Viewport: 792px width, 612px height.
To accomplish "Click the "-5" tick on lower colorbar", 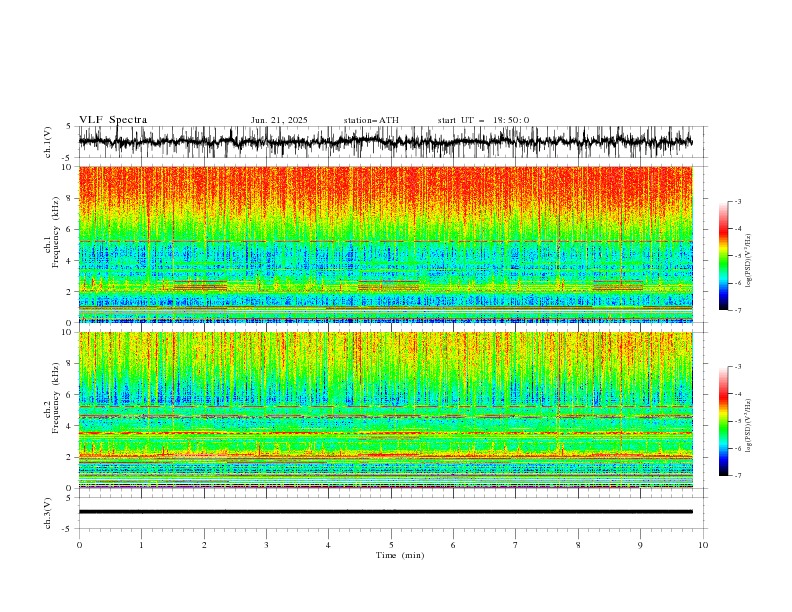I will (x=738, y=421).
